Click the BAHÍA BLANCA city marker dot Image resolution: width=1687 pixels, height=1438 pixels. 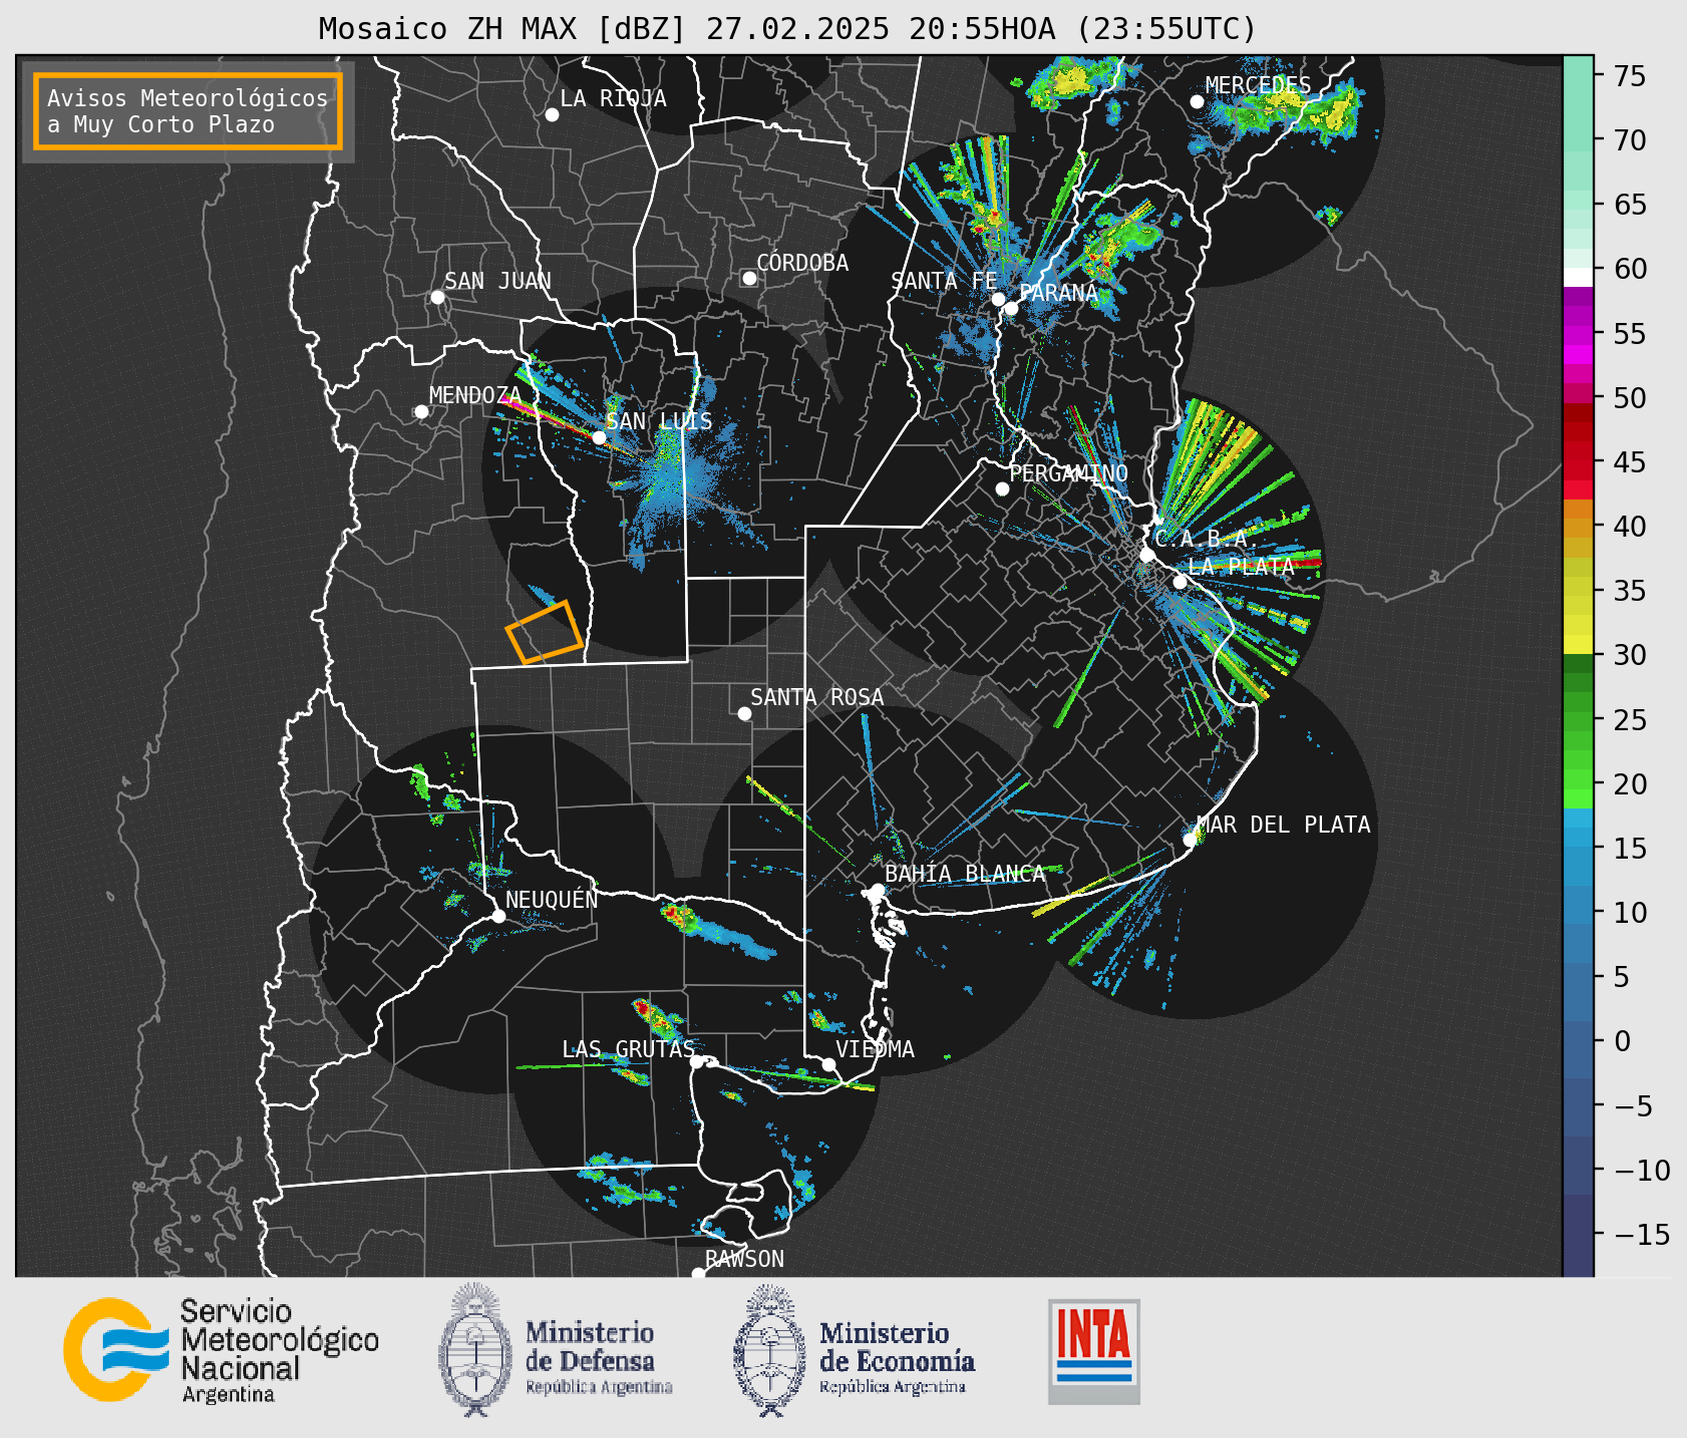(877, 890)
